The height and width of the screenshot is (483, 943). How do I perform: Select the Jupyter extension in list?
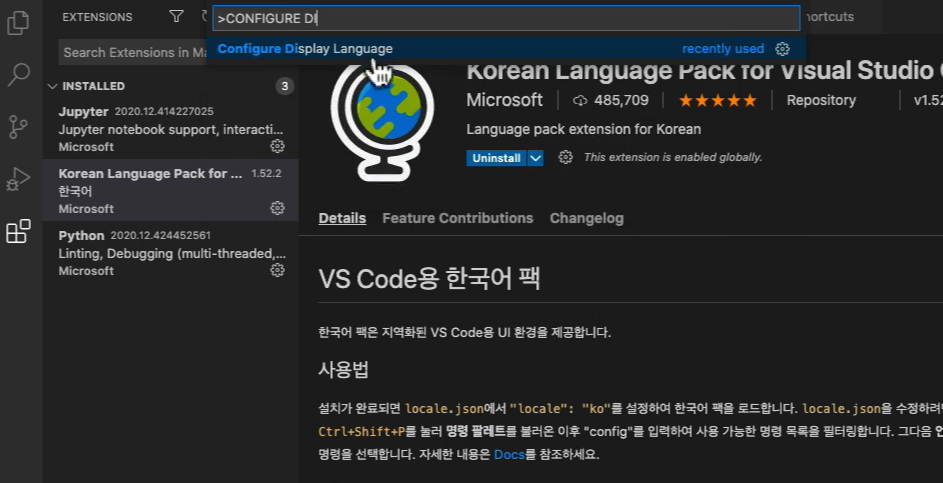[x=171, y=129]
